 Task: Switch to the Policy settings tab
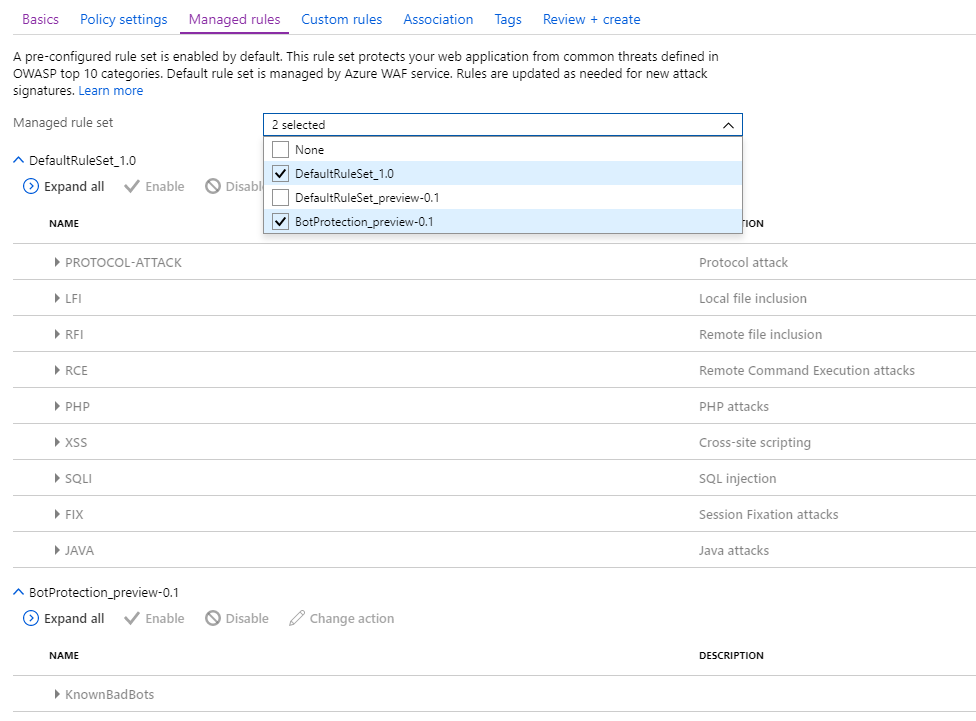point(124,19)
